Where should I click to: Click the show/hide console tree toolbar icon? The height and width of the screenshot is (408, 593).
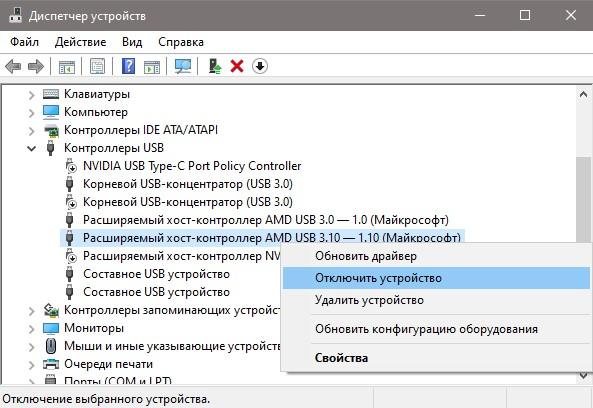coord(67,67)
